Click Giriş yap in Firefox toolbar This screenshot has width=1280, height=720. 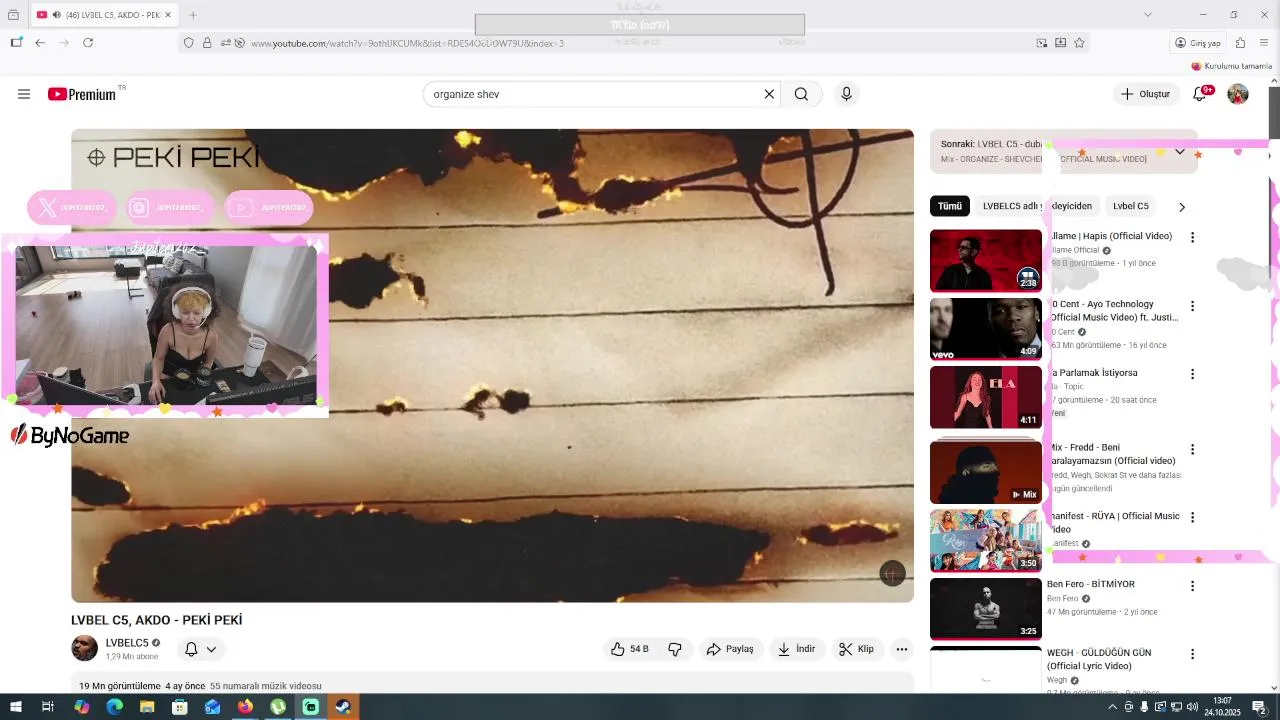pyautogui.click(x=1197, y=43)
